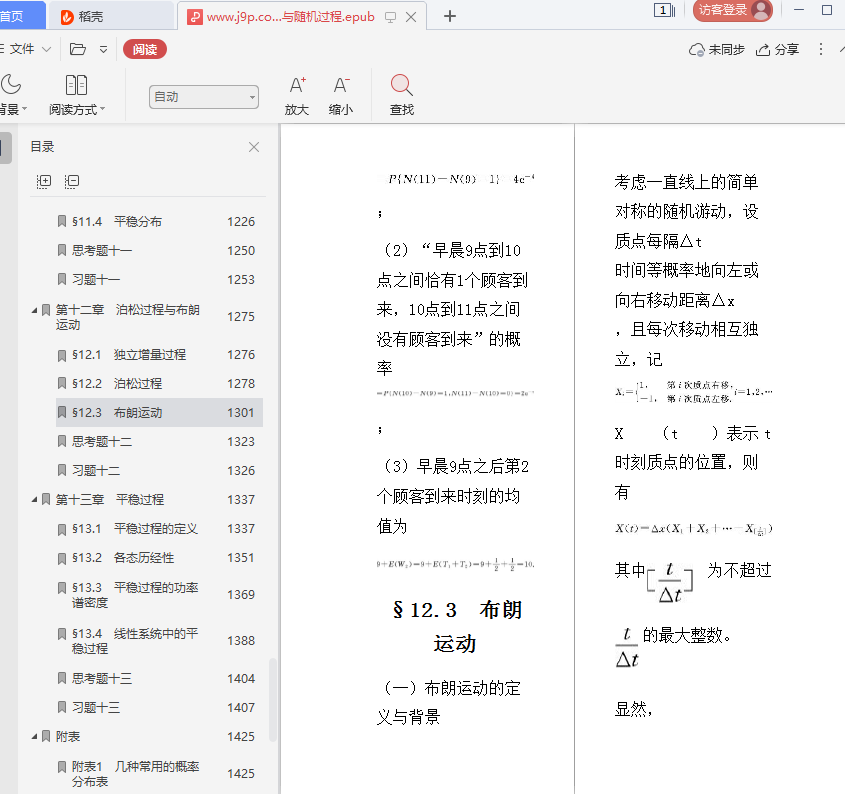Click the 缩小 zoom-out icon
Image resolution: width=845 pixels, height=794 pixels.
pos(341,85)
